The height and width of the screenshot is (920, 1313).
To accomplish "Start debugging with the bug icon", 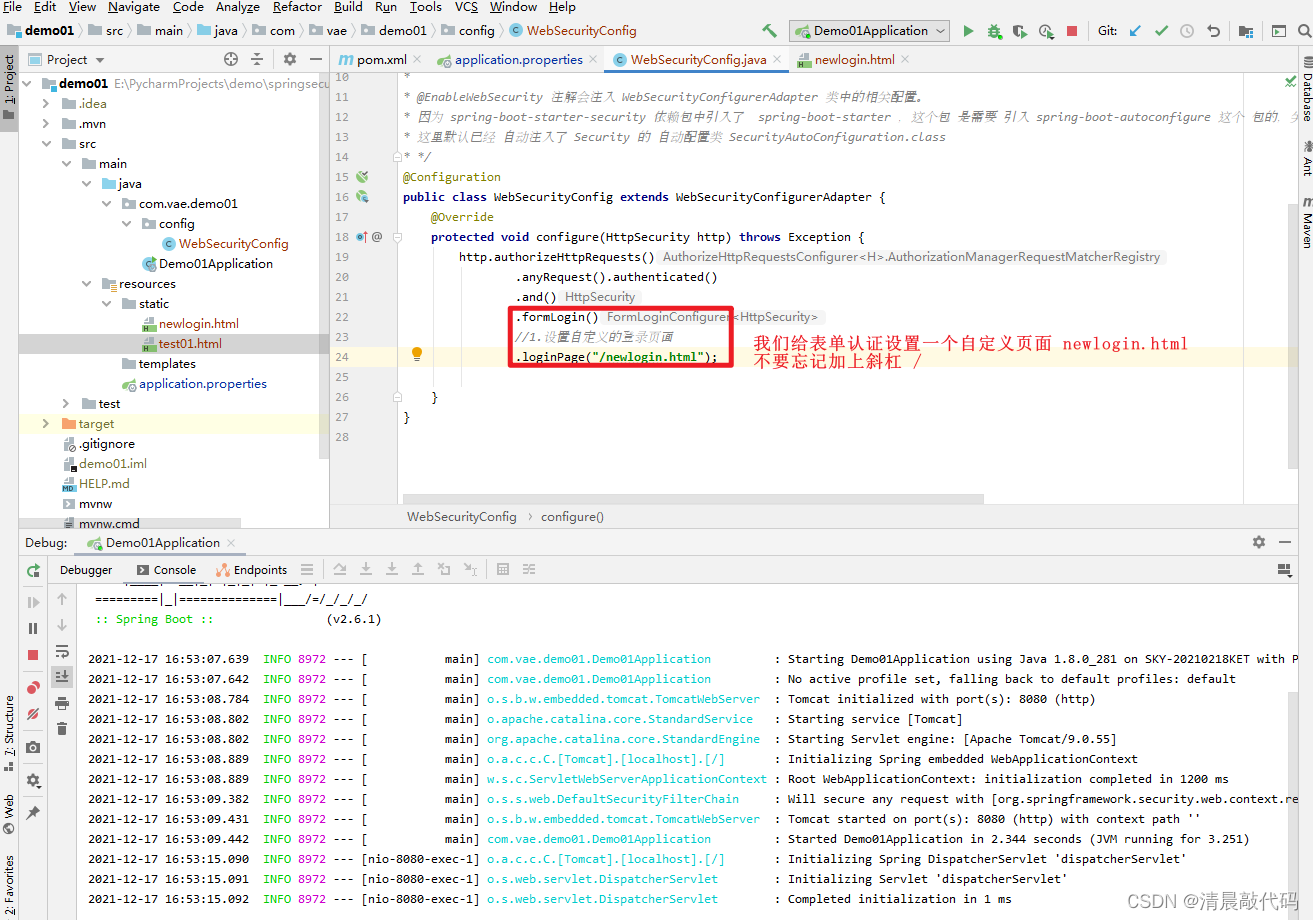I will click(x=994, y=31).
